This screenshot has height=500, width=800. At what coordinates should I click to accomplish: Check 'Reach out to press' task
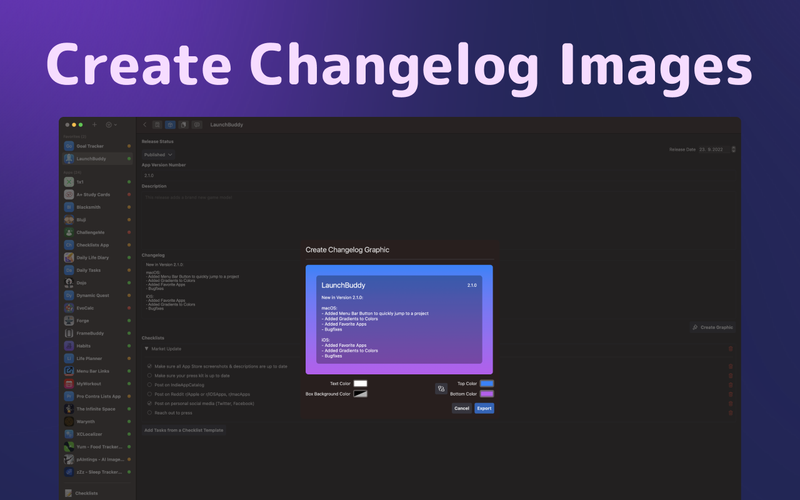coord(149,413)
